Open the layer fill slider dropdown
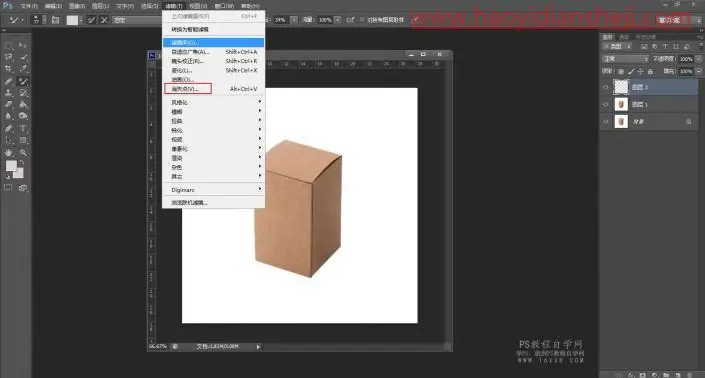705x378 pixels. pyautogui.click(x=699, y=71)
